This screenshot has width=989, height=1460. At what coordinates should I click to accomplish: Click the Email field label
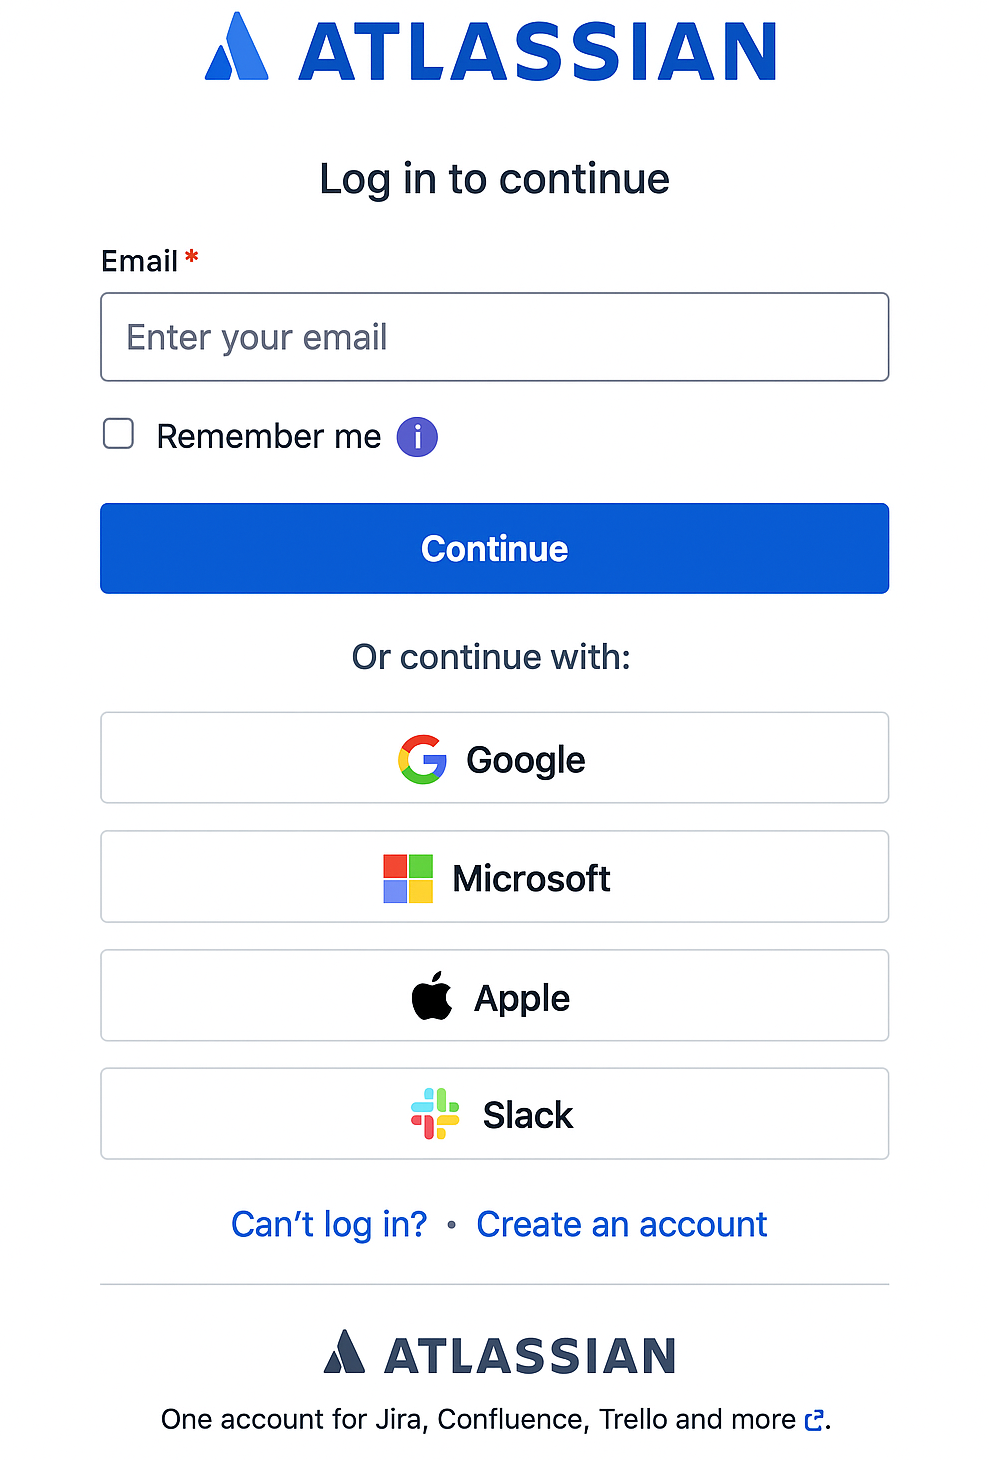pos(140,261)
